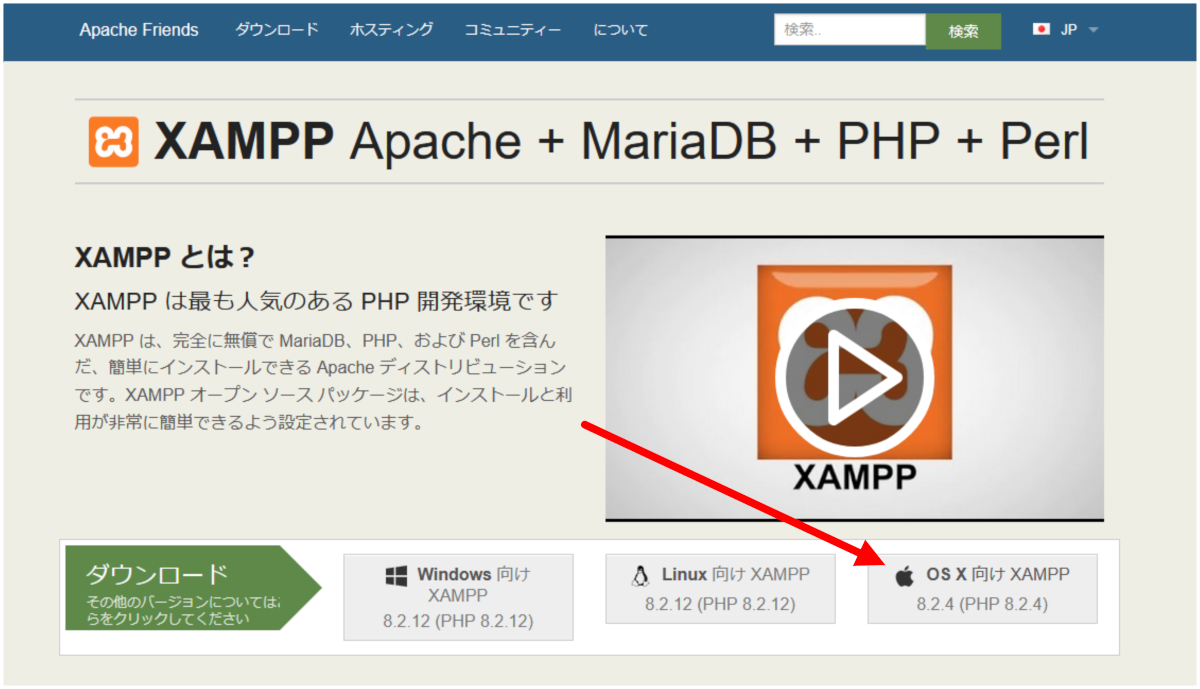The height and width of the screenshot is (689, 1200).
Task: Play the XAMPP introduction video
Action: pyautogui.click(x=854, y=377)
